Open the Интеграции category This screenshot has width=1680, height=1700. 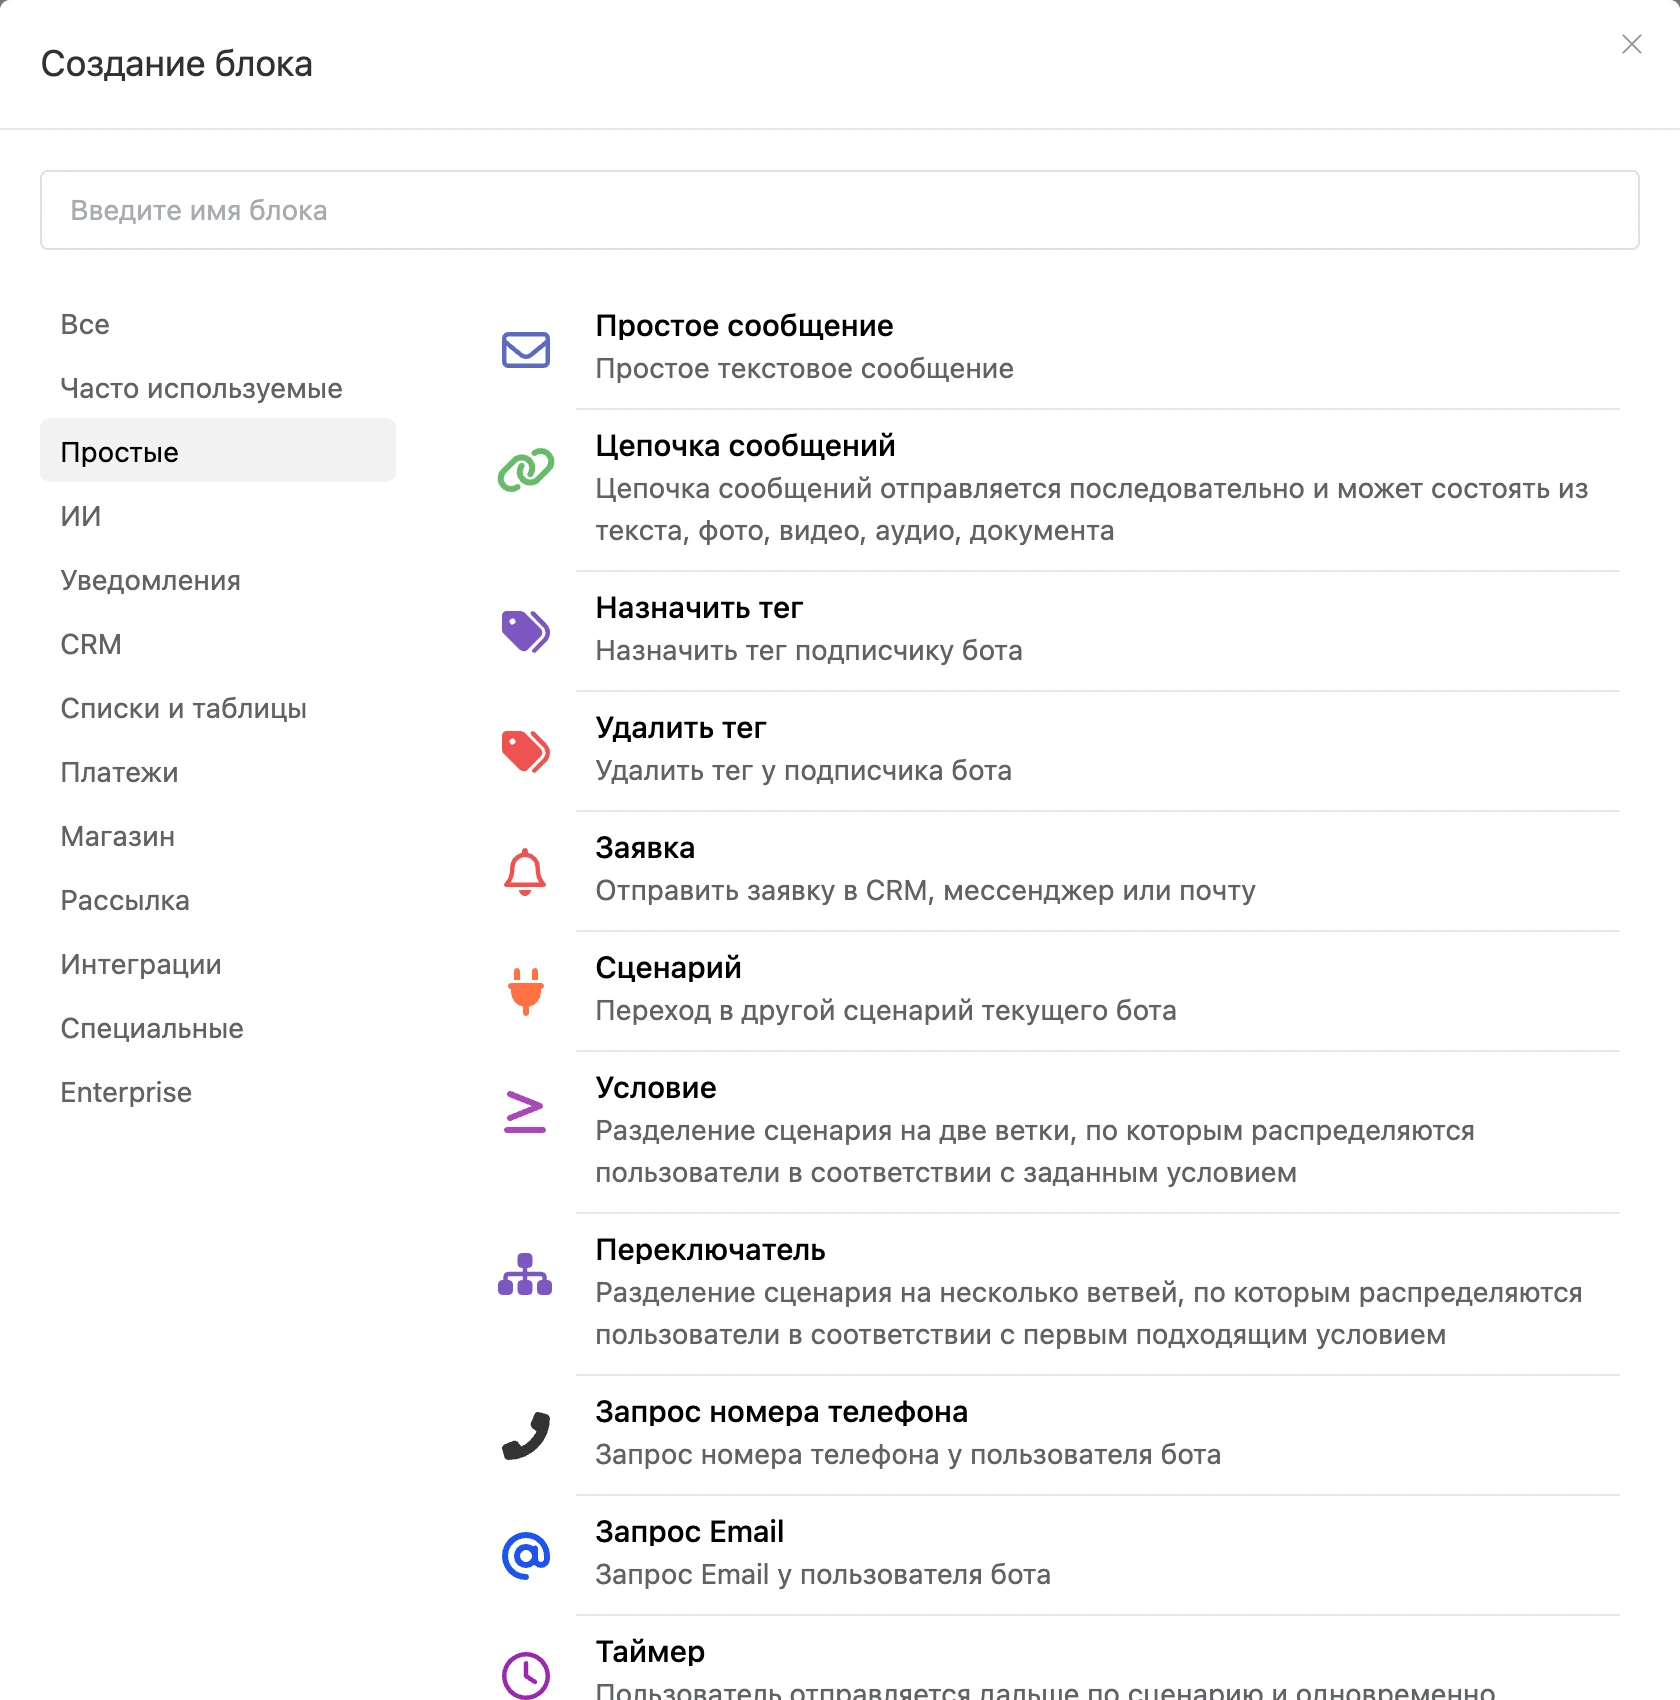141,964
